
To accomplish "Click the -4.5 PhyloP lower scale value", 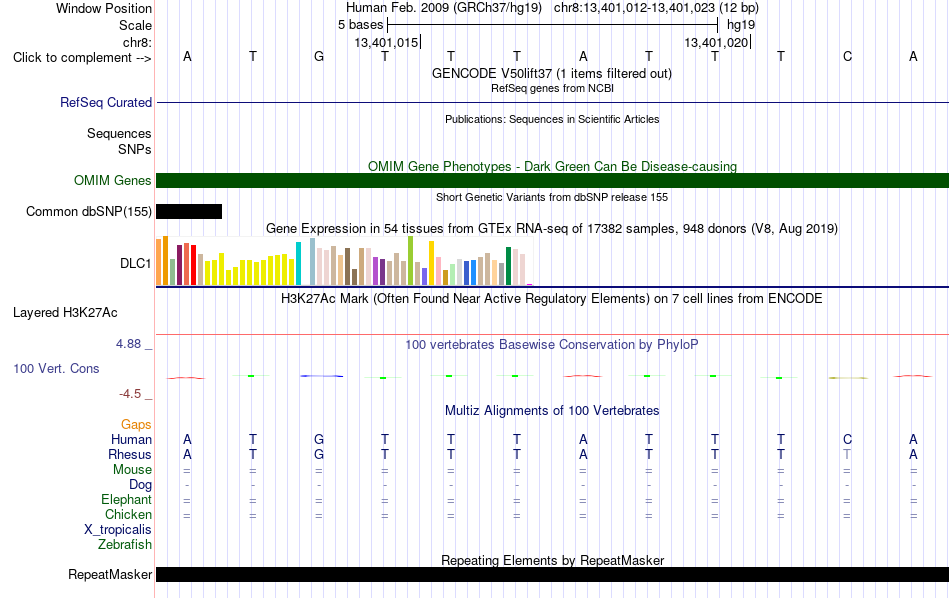I will (130, 394).
